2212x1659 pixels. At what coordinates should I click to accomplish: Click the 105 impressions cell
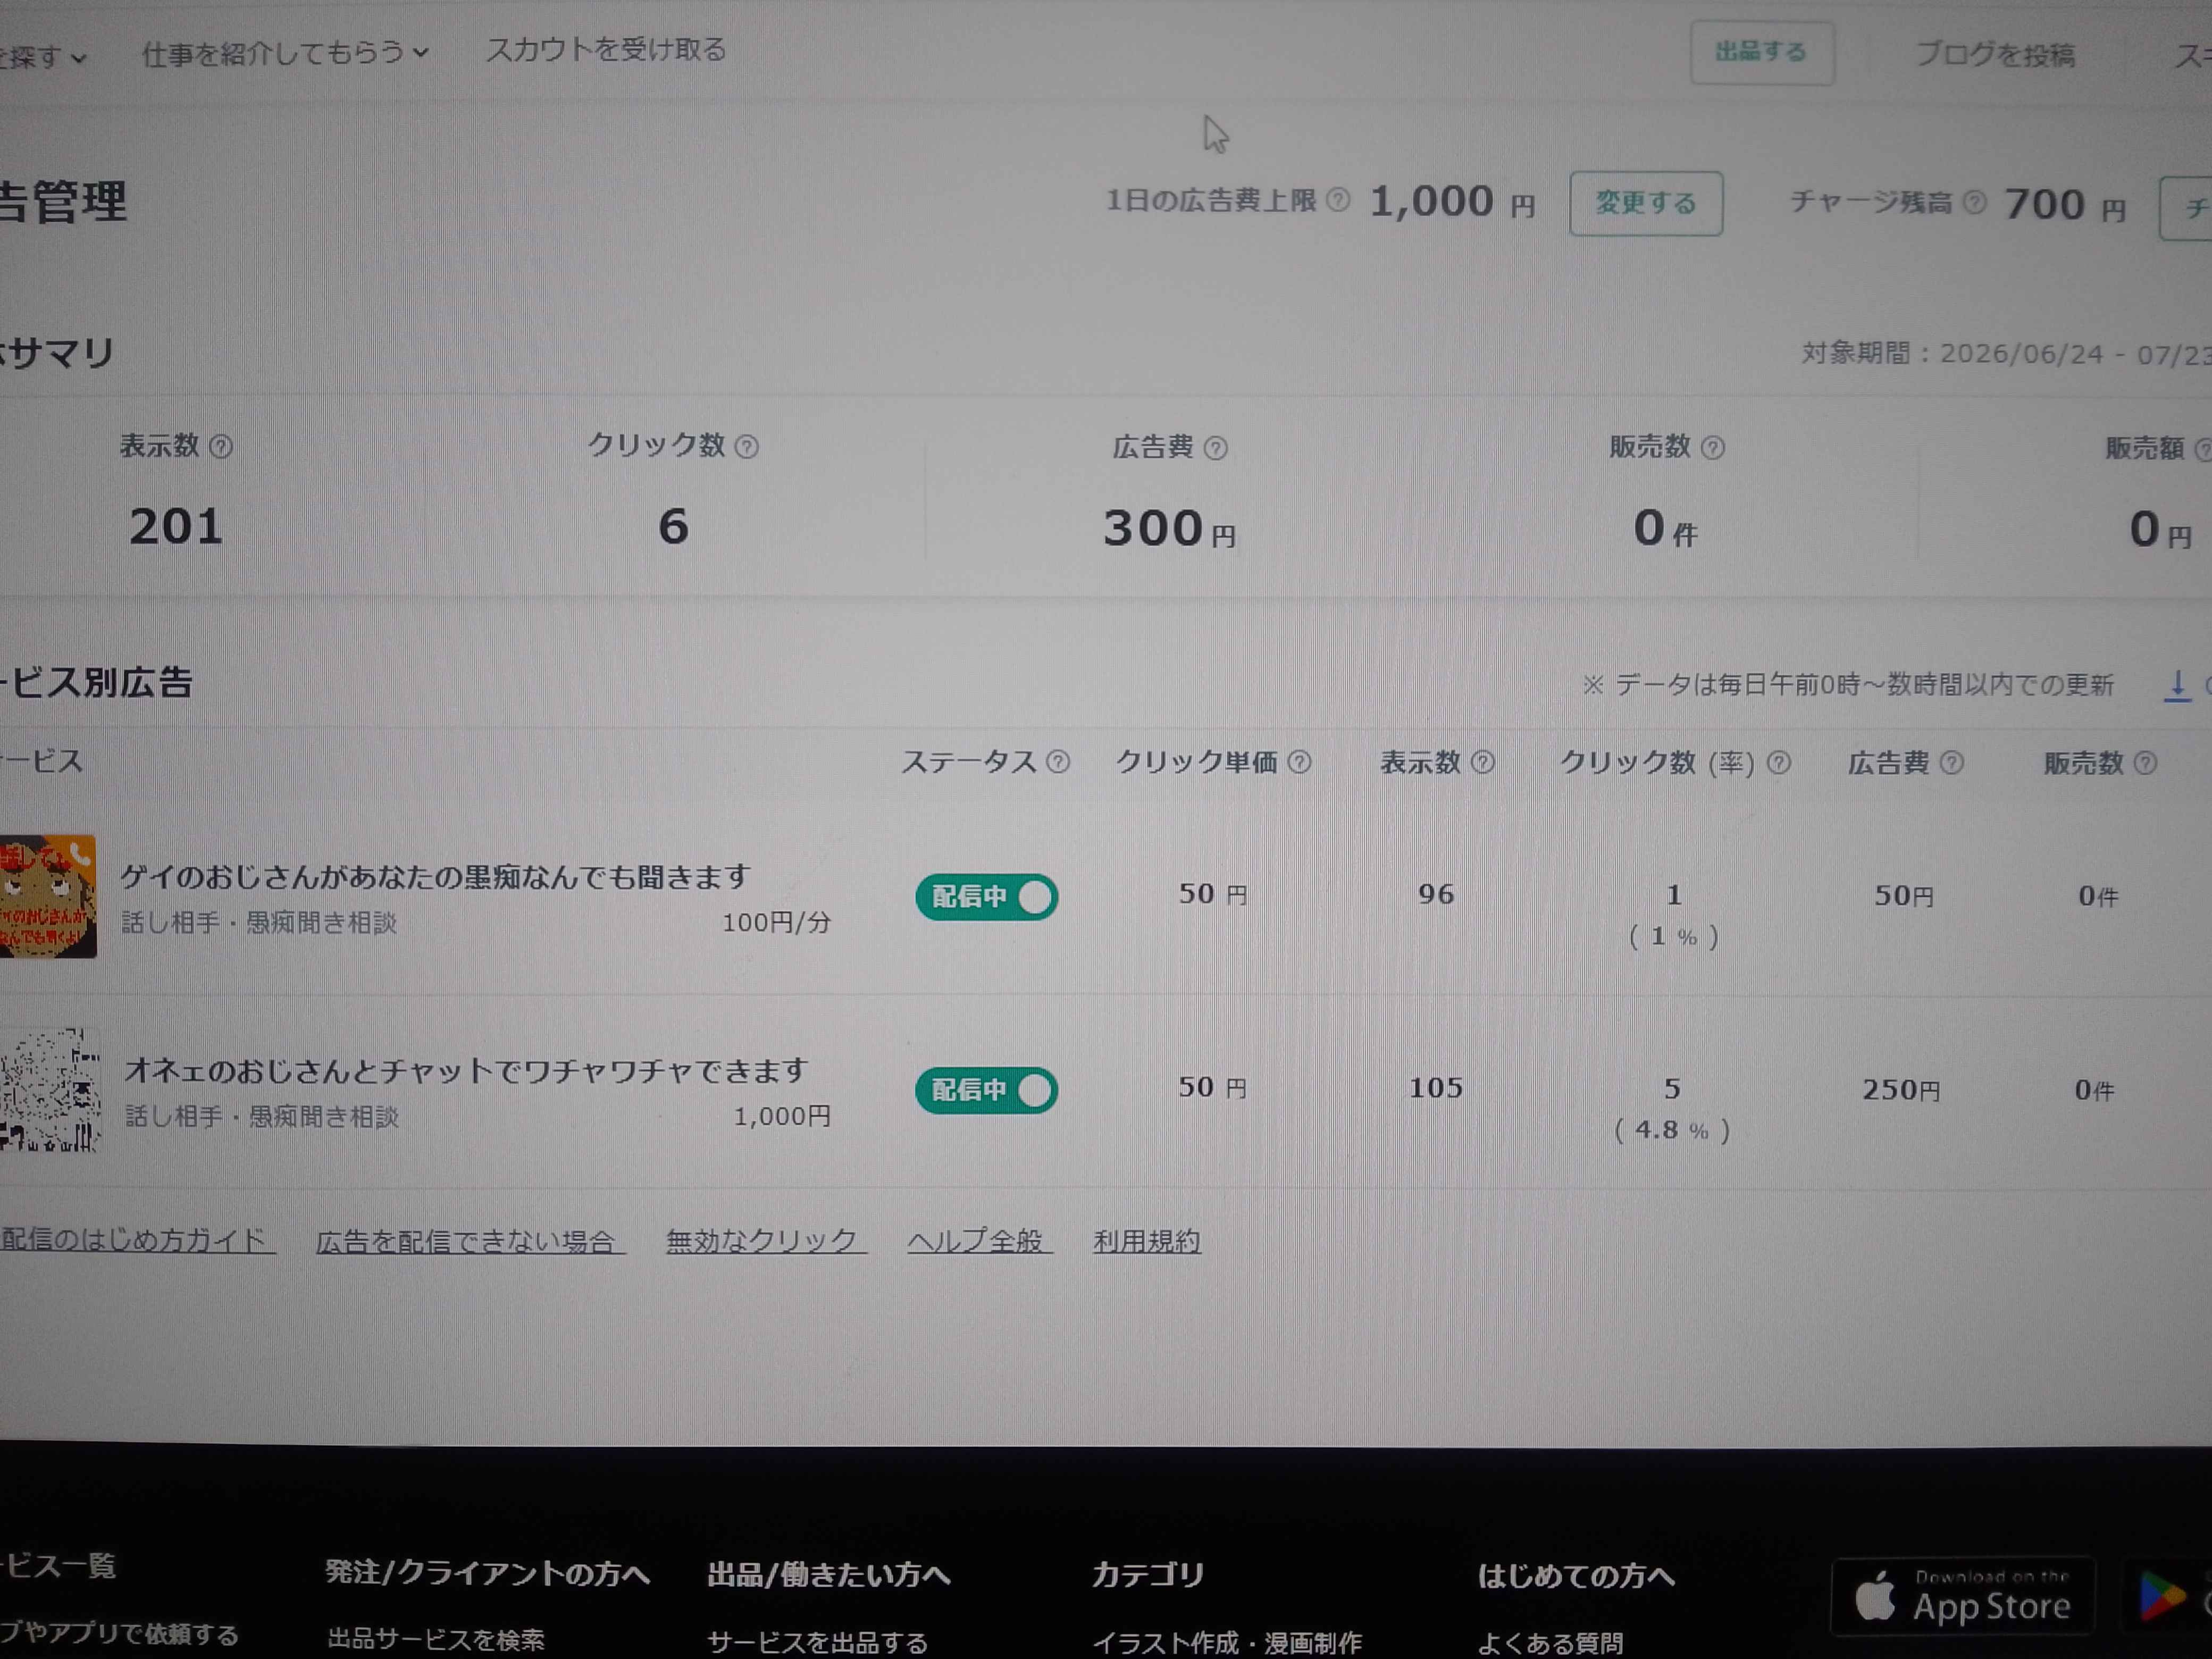[x=1436, y=1088]
